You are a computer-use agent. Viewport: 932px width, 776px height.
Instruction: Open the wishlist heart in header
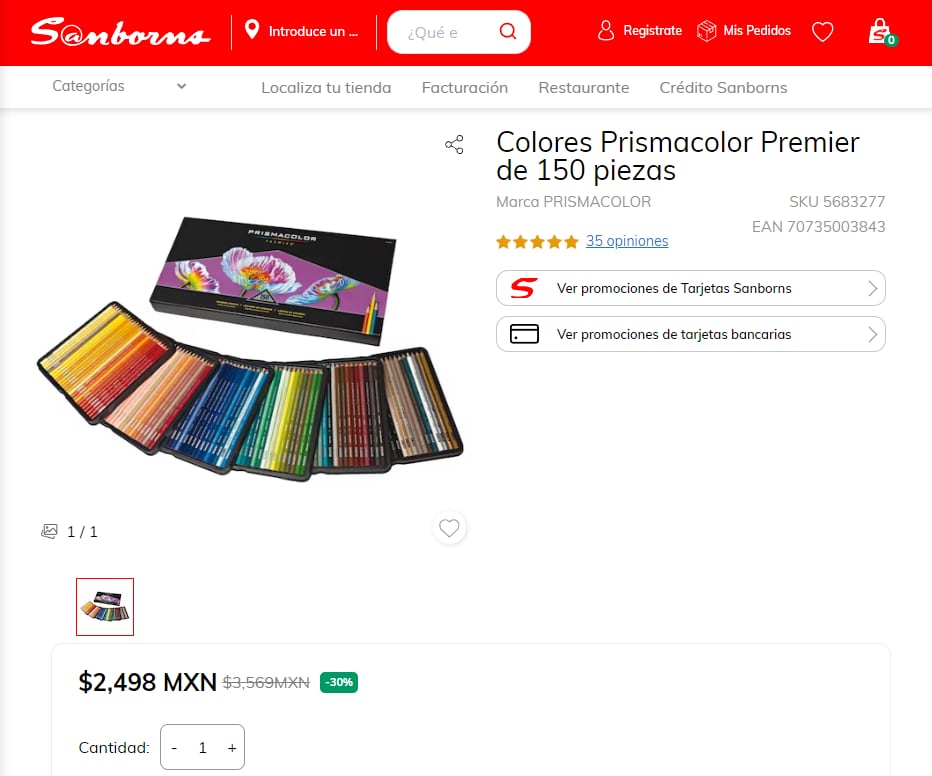point(822,32)
